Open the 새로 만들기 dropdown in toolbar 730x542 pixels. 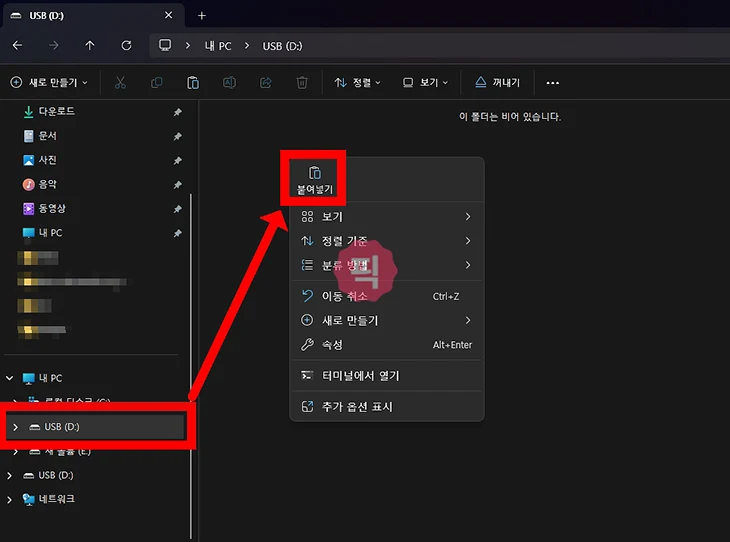[50, 83]
